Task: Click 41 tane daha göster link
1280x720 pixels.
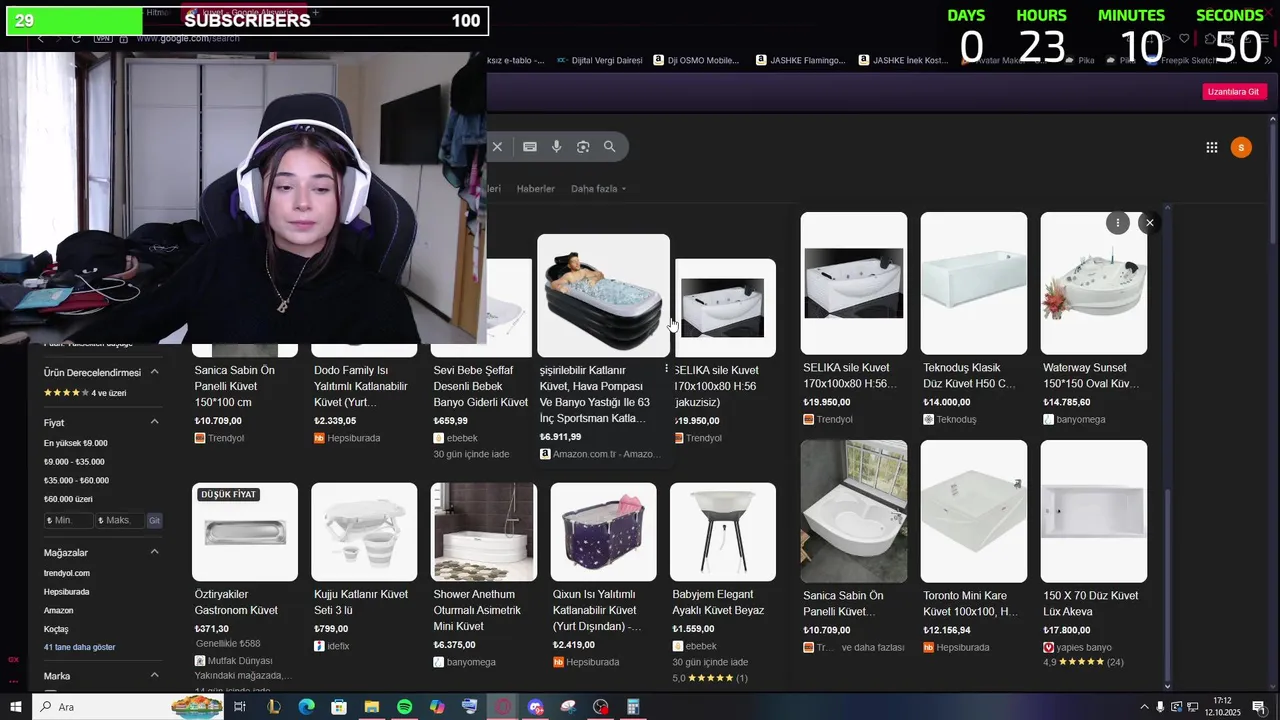Action: coord(79,647)
